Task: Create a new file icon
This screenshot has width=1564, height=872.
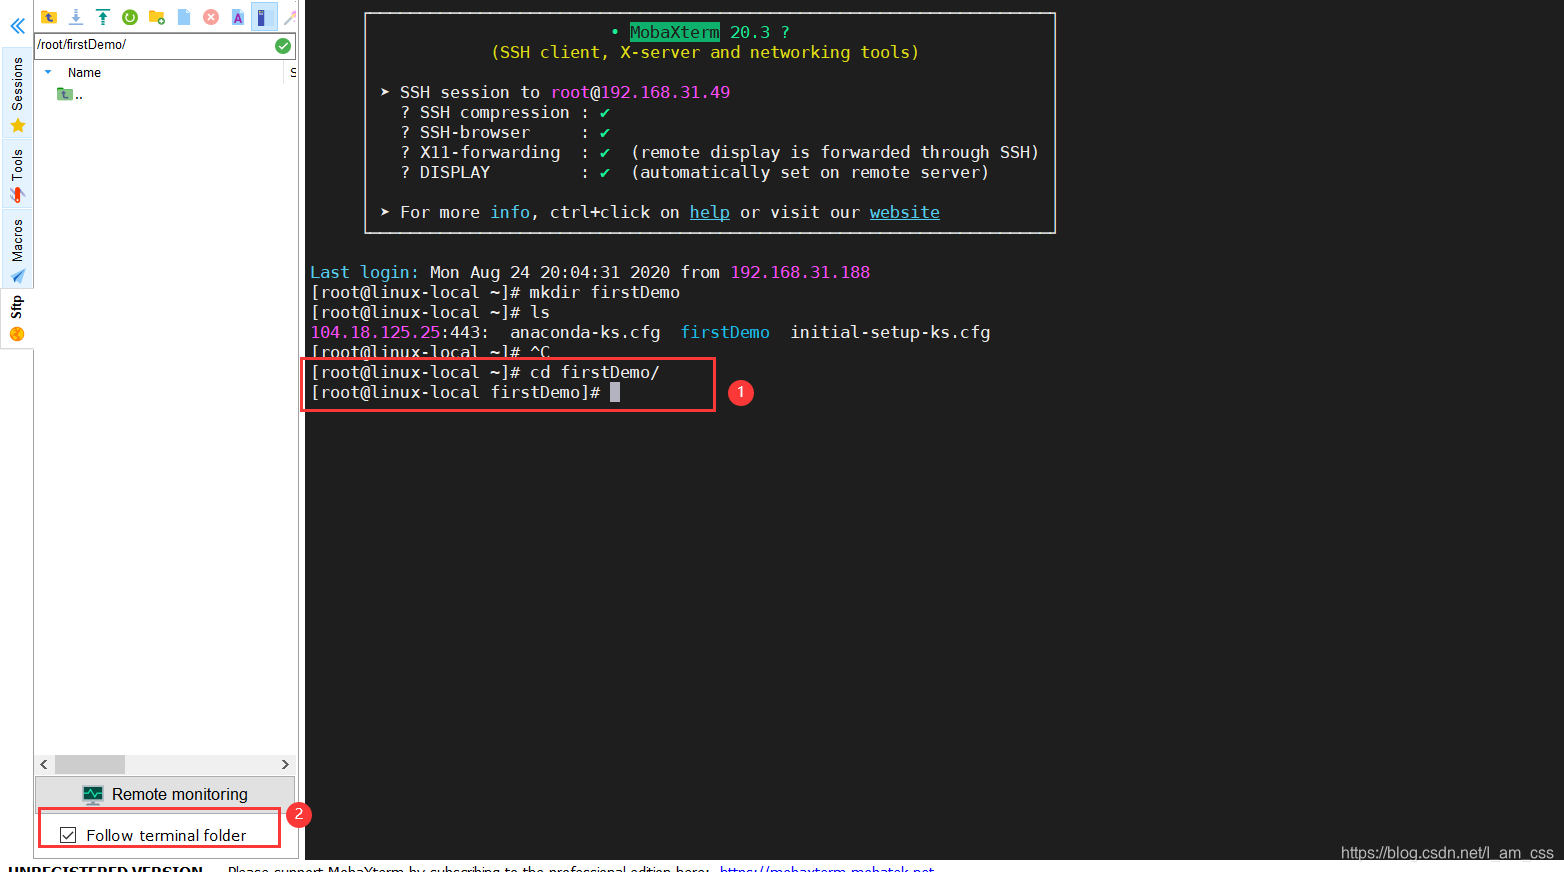Action: click(x=184, y=17)
